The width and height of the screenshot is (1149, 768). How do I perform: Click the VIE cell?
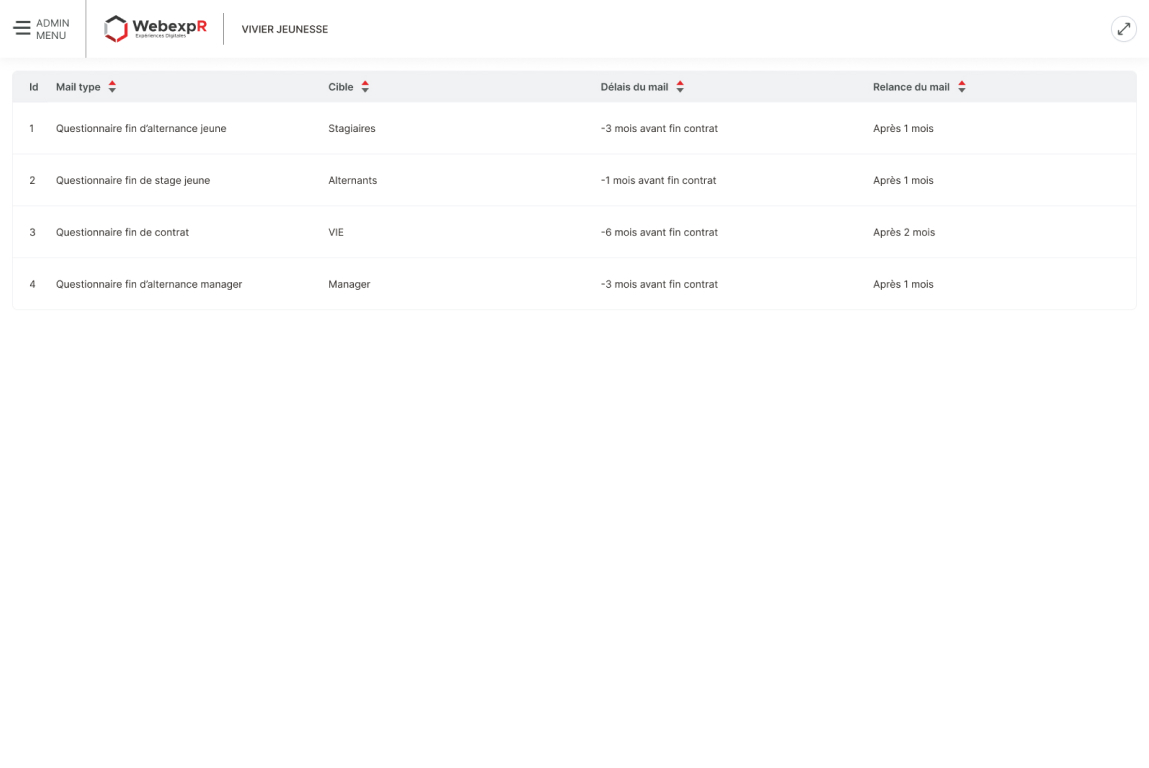point(336,232)
